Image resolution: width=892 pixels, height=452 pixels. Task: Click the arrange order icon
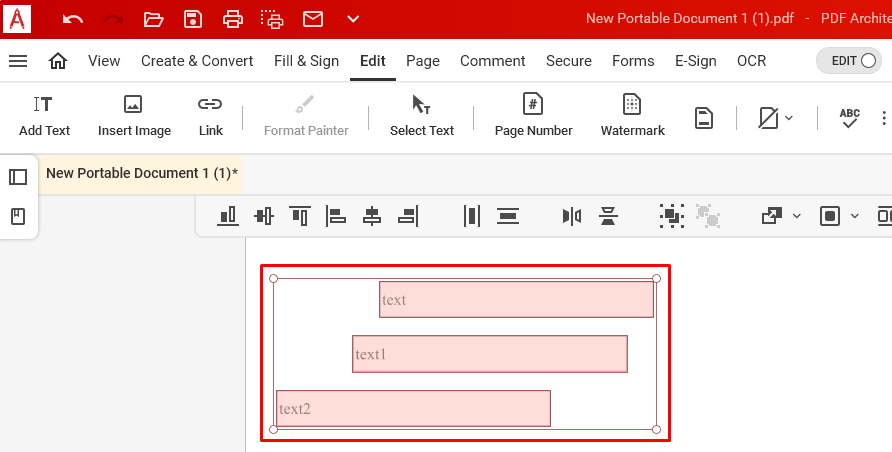click(x=771, y=216)
